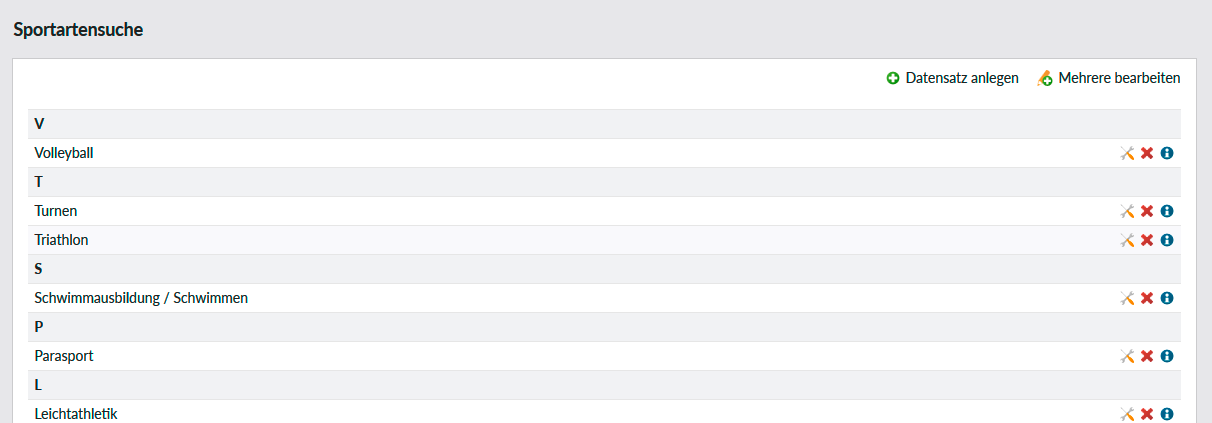Show info for Parasport
The image size is (1212, 423).
tap(1166, 356)
